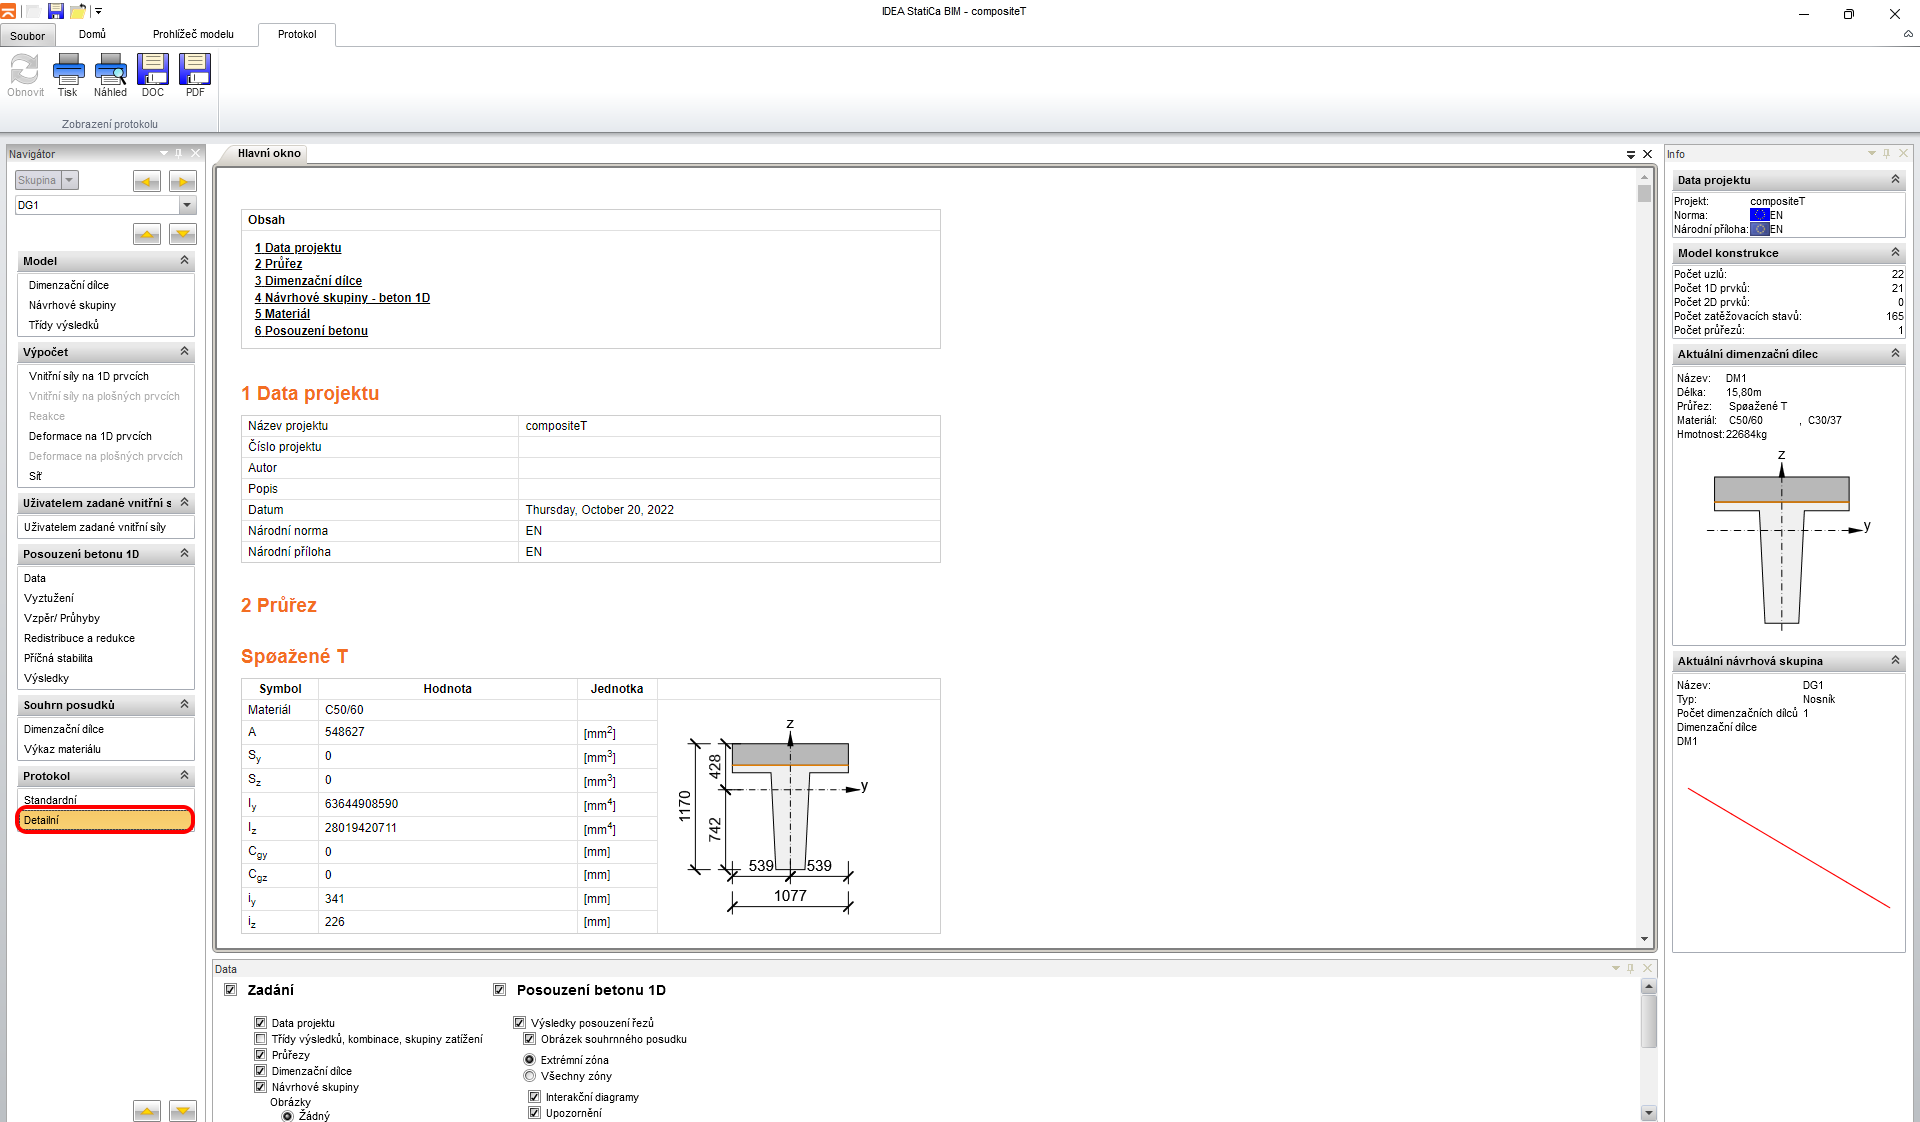Collapse the Model konstrukce info panel

pos(1895,253)
